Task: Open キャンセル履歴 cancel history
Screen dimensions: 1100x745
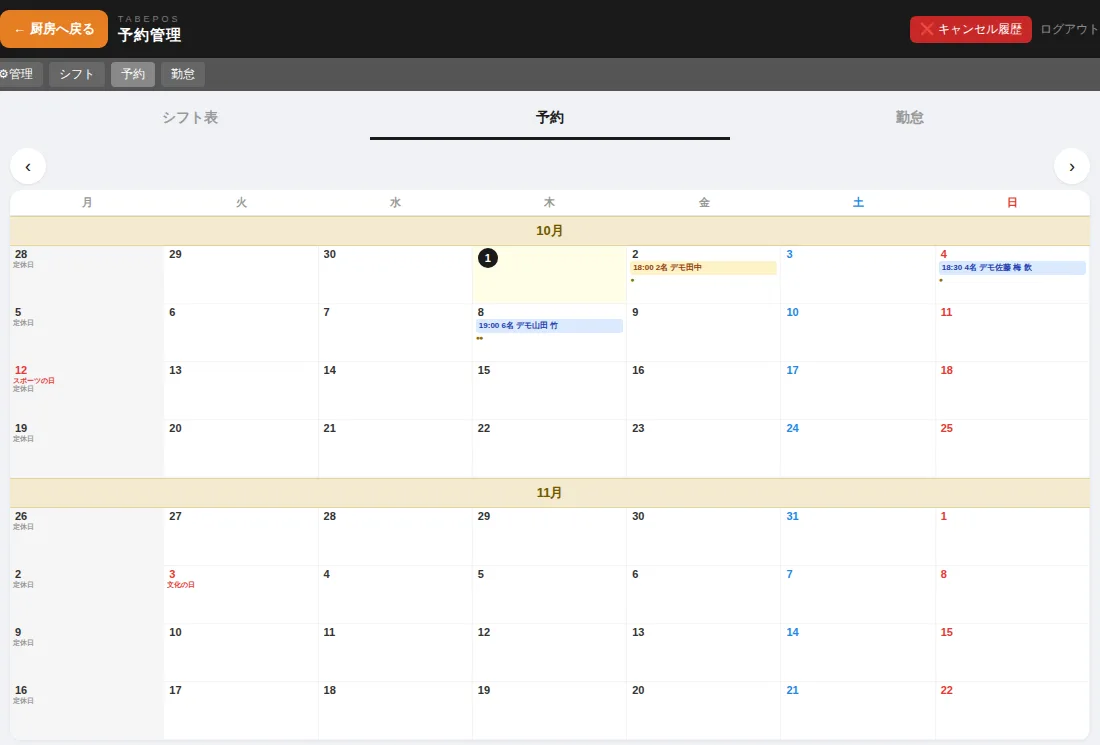Action: (x=970, y=29)
